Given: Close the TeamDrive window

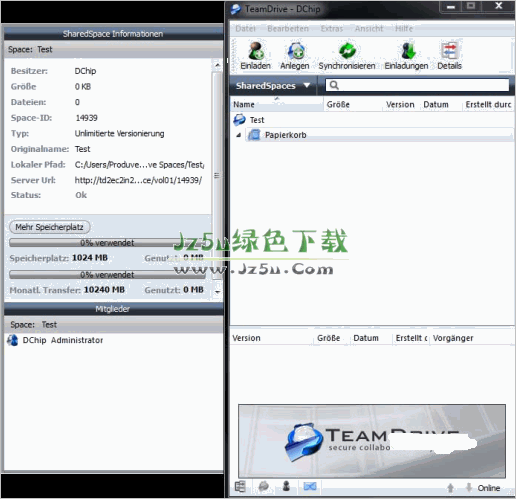Looking at the screenshot, I should 498,6.
